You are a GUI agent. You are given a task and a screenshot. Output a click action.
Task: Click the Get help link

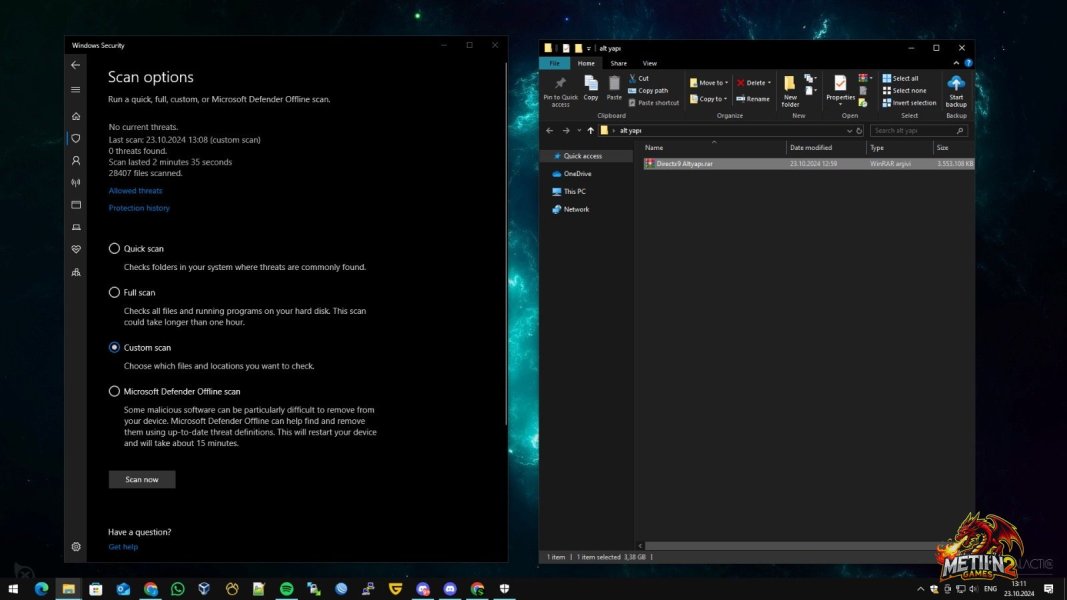[x=123, y=547]
